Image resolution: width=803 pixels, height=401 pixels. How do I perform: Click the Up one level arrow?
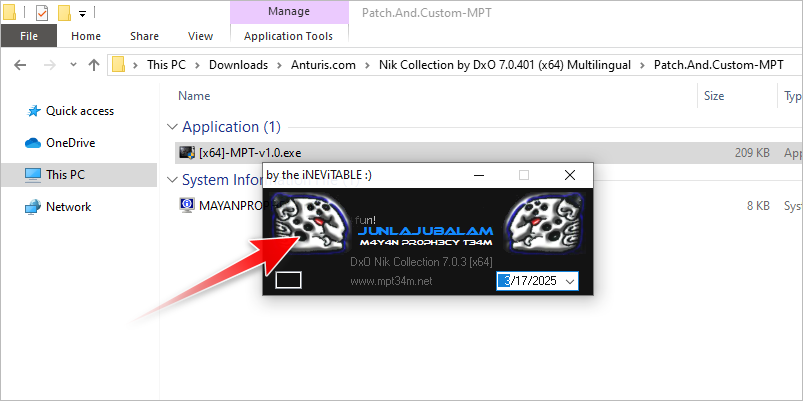(x=94, y=65)
